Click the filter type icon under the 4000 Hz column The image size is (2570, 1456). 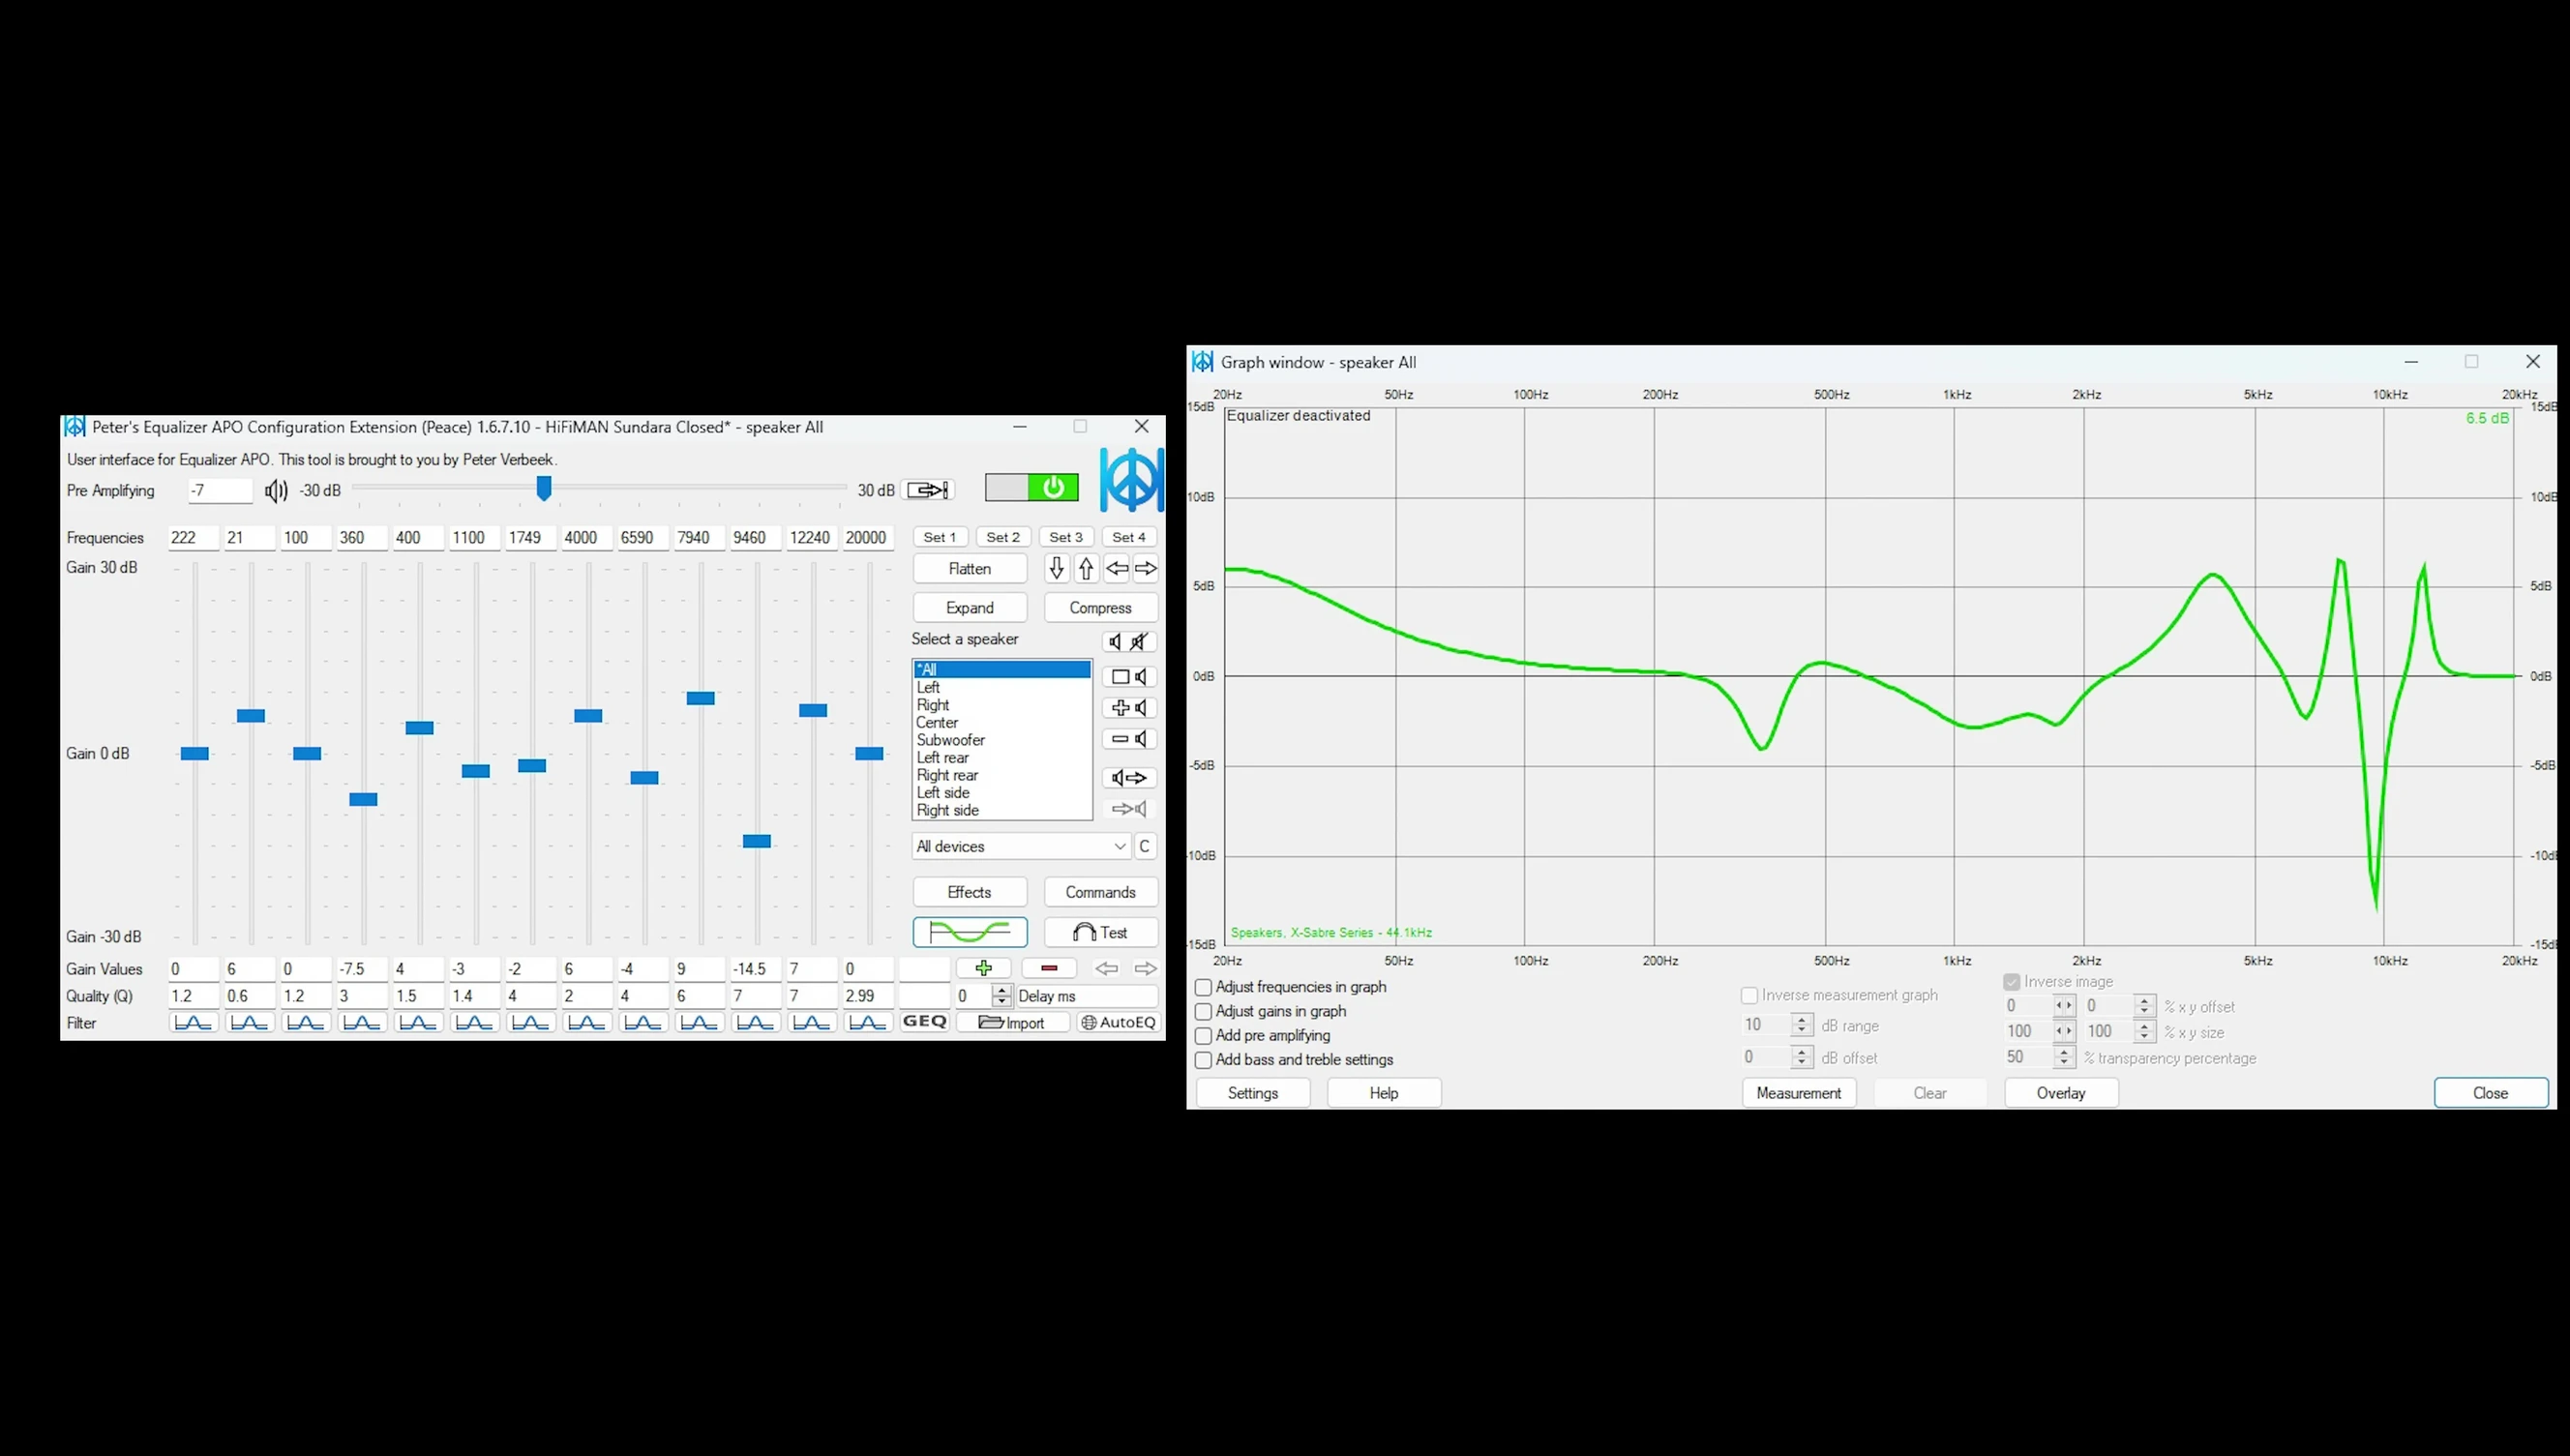[586, 1023]
